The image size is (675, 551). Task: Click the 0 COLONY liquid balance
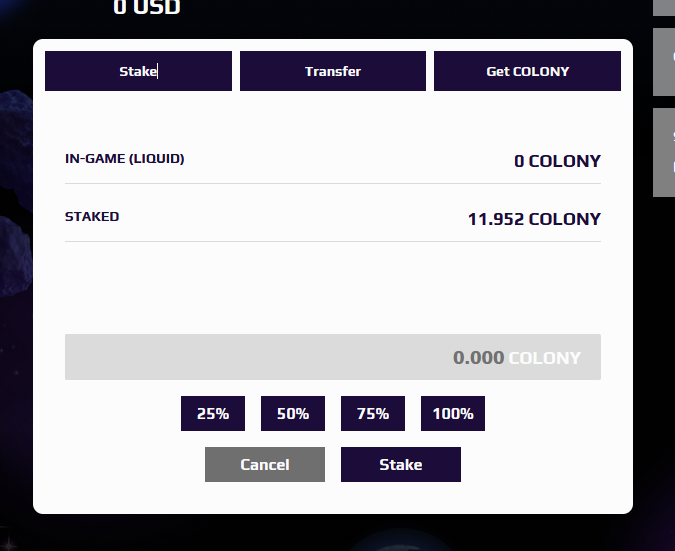click(557, 161)
